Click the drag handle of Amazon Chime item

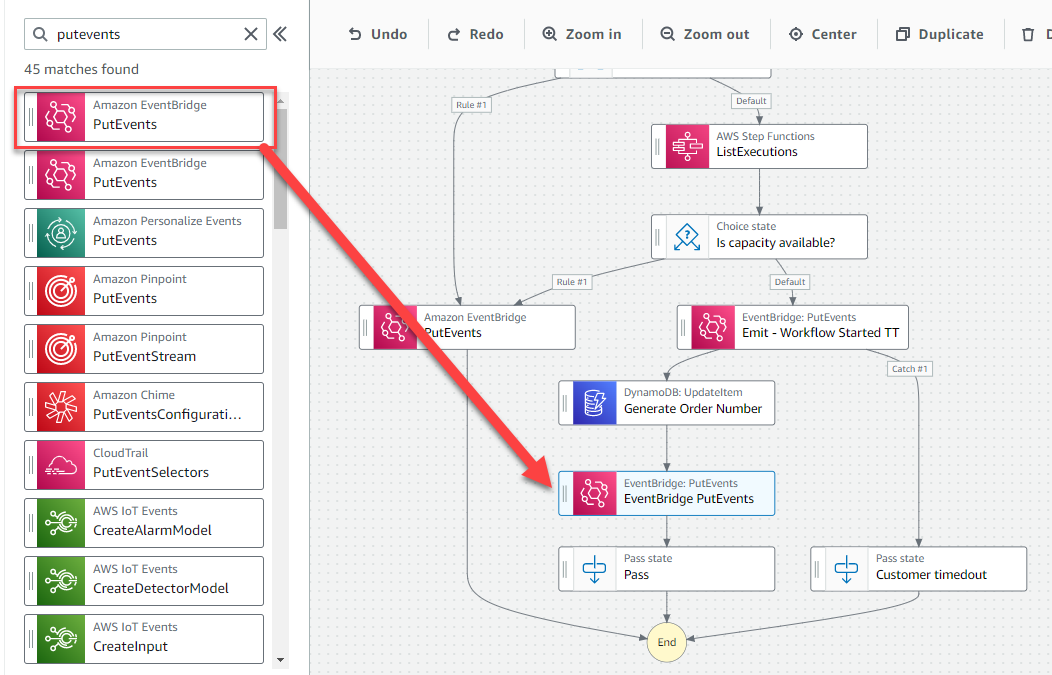(x=31, y=407)
